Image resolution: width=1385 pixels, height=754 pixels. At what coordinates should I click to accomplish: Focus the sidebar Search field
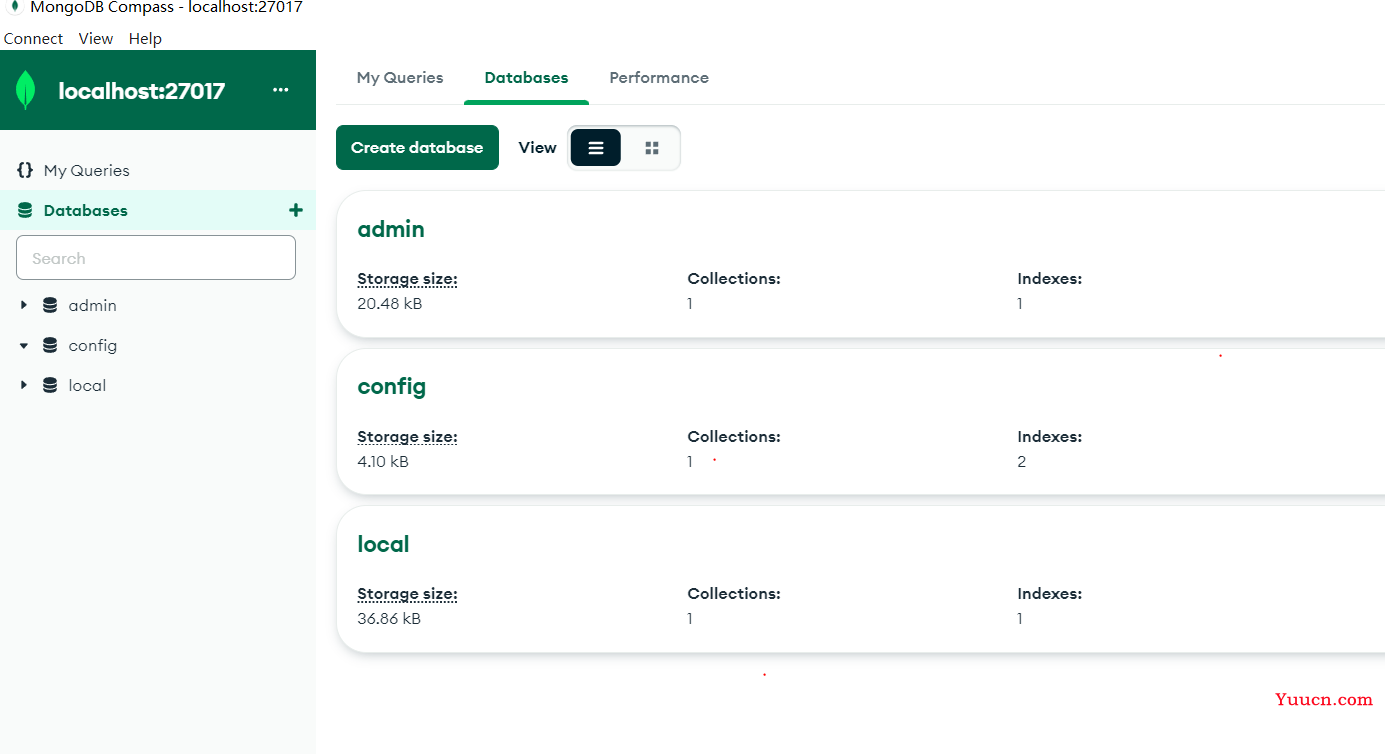tap(156, 258)
